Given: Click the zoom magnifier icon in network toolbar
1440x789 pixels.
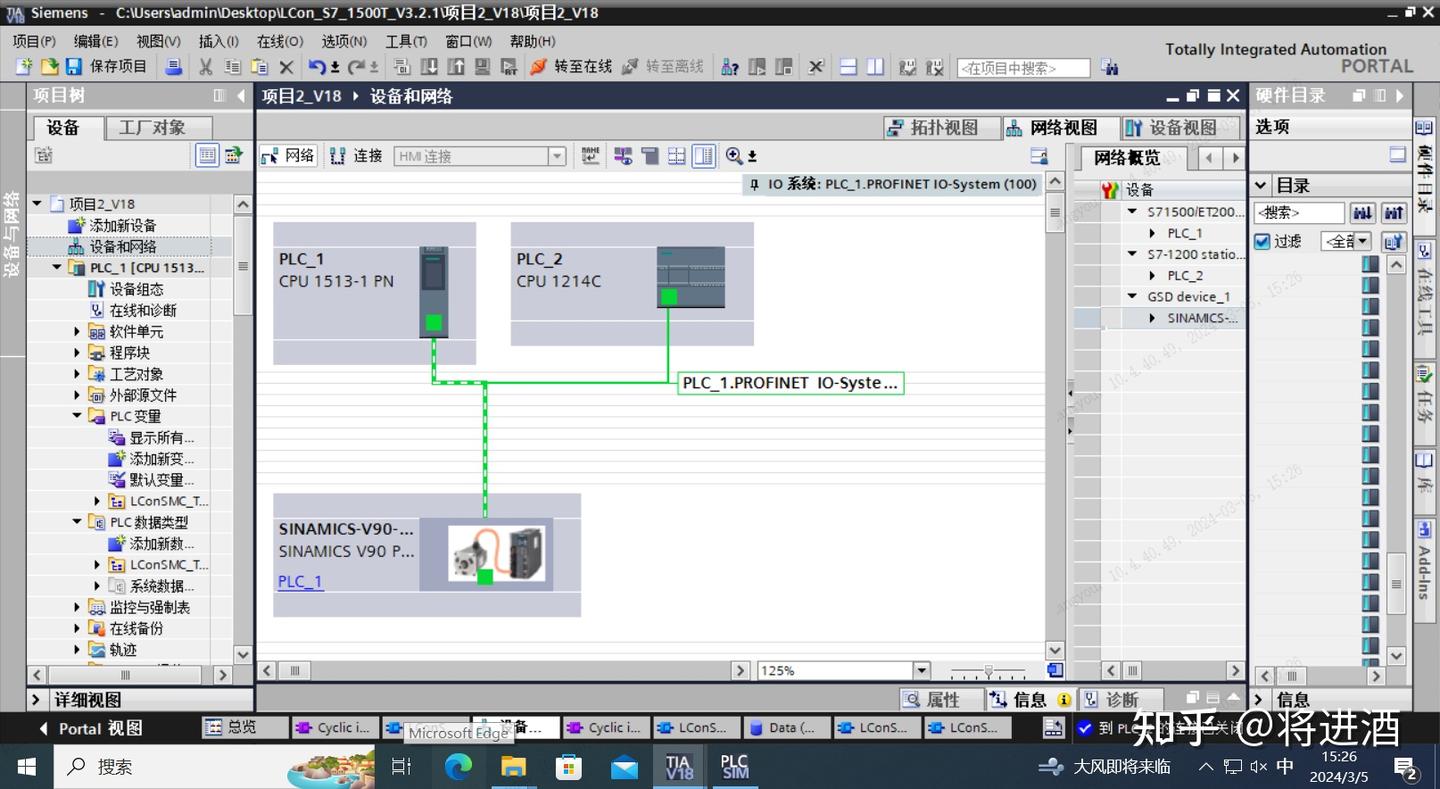Looking at the screenshot, I should click(735, 156).
